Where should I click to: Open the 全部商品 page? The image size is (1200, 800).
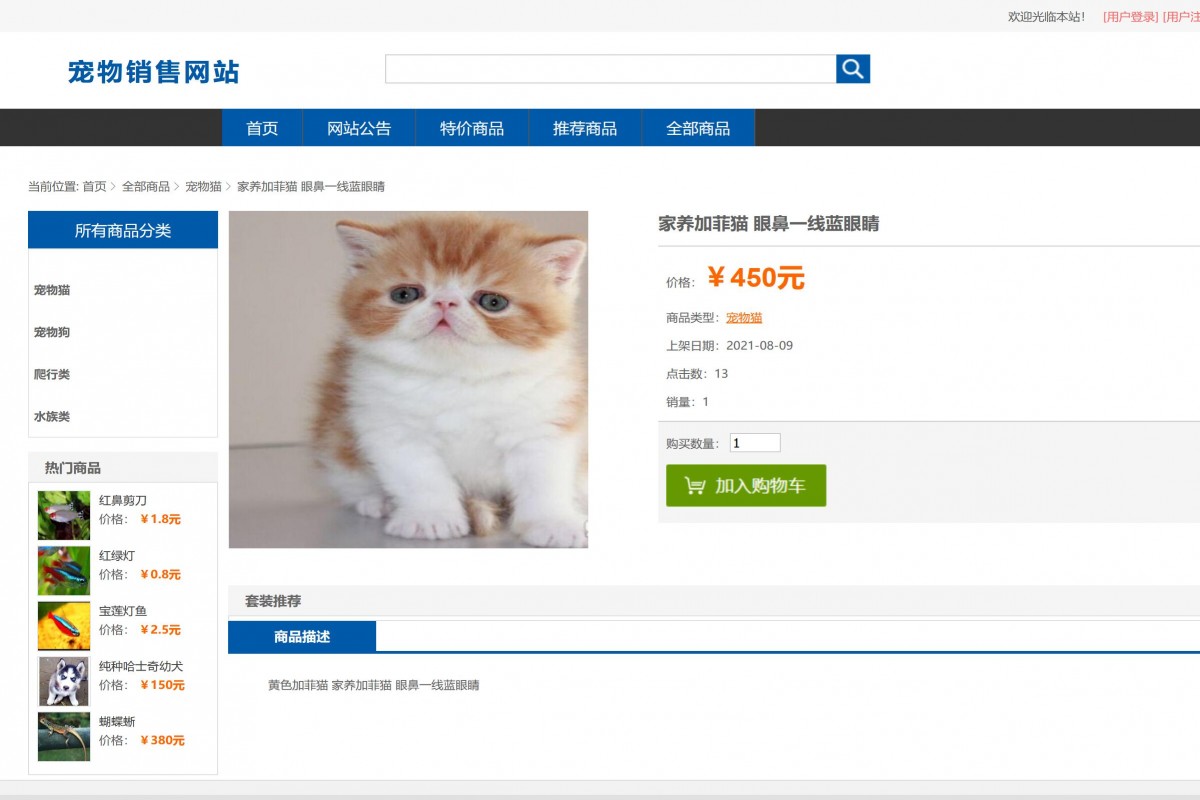(x=698, y=127)
